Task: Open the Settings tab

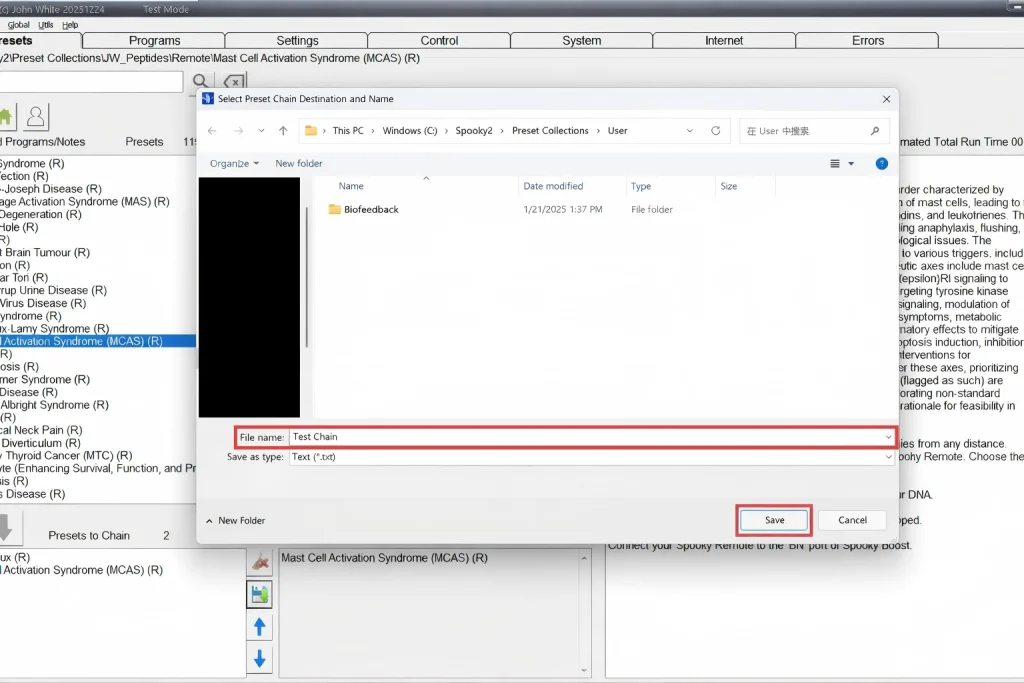Action: point(297,41)
